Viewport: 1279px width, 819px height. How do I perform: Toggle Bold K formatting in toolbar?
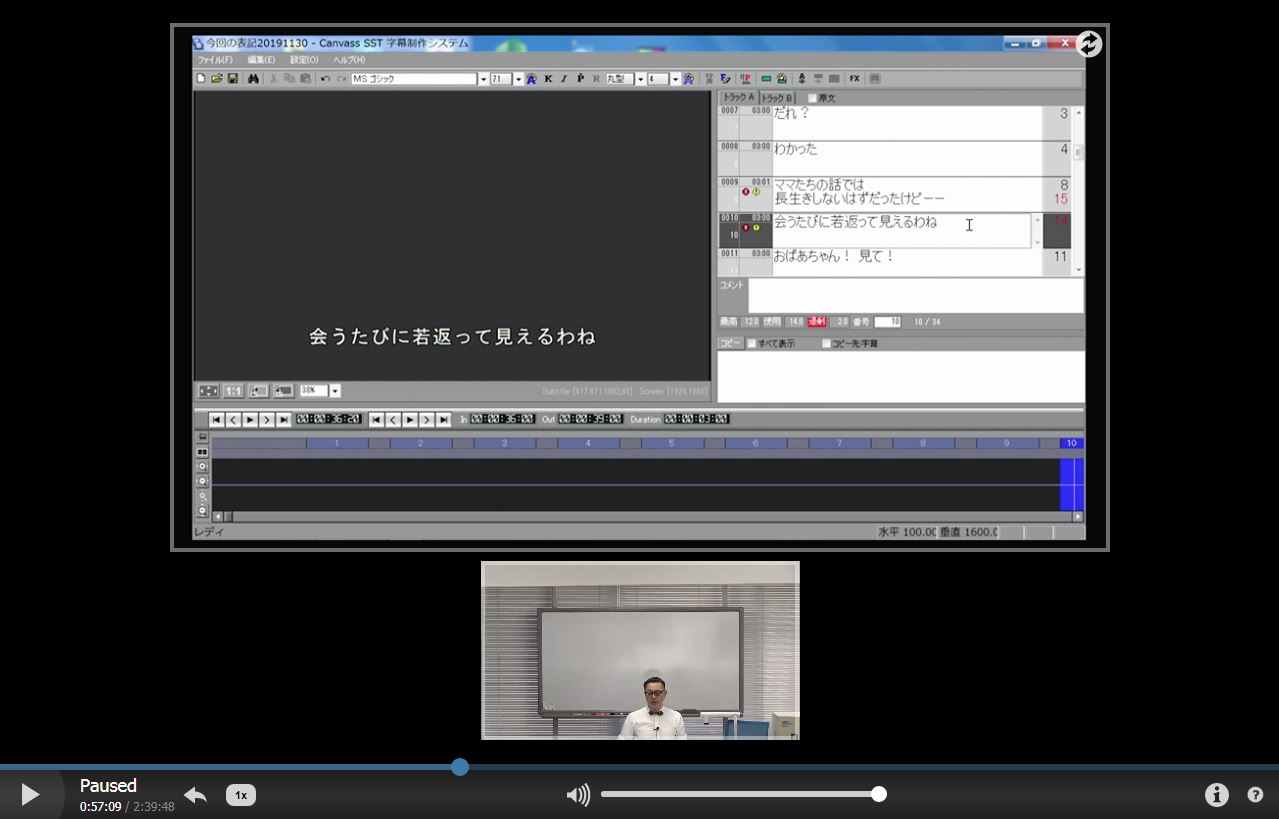coord(548,79)
